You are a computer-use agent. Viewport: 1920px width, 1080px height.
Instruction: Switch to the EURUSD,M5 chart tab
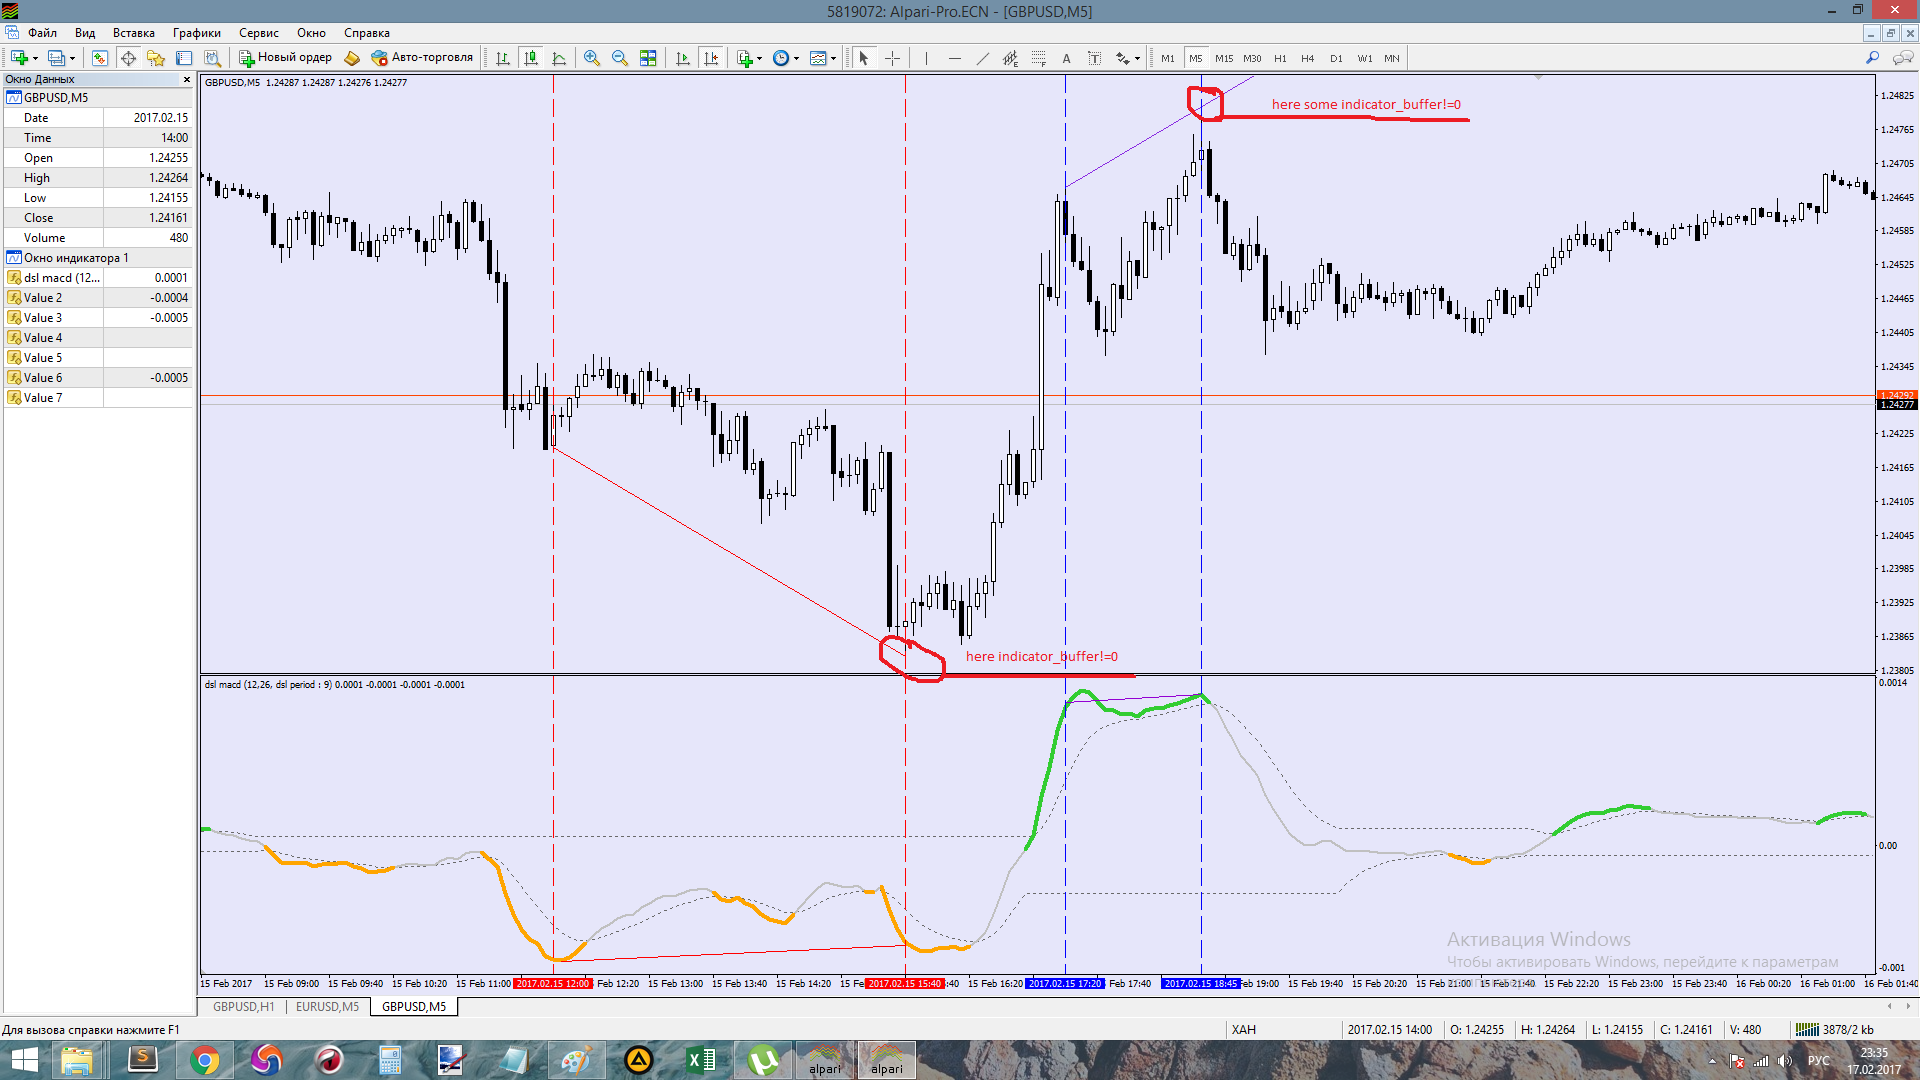[327, 1007]
